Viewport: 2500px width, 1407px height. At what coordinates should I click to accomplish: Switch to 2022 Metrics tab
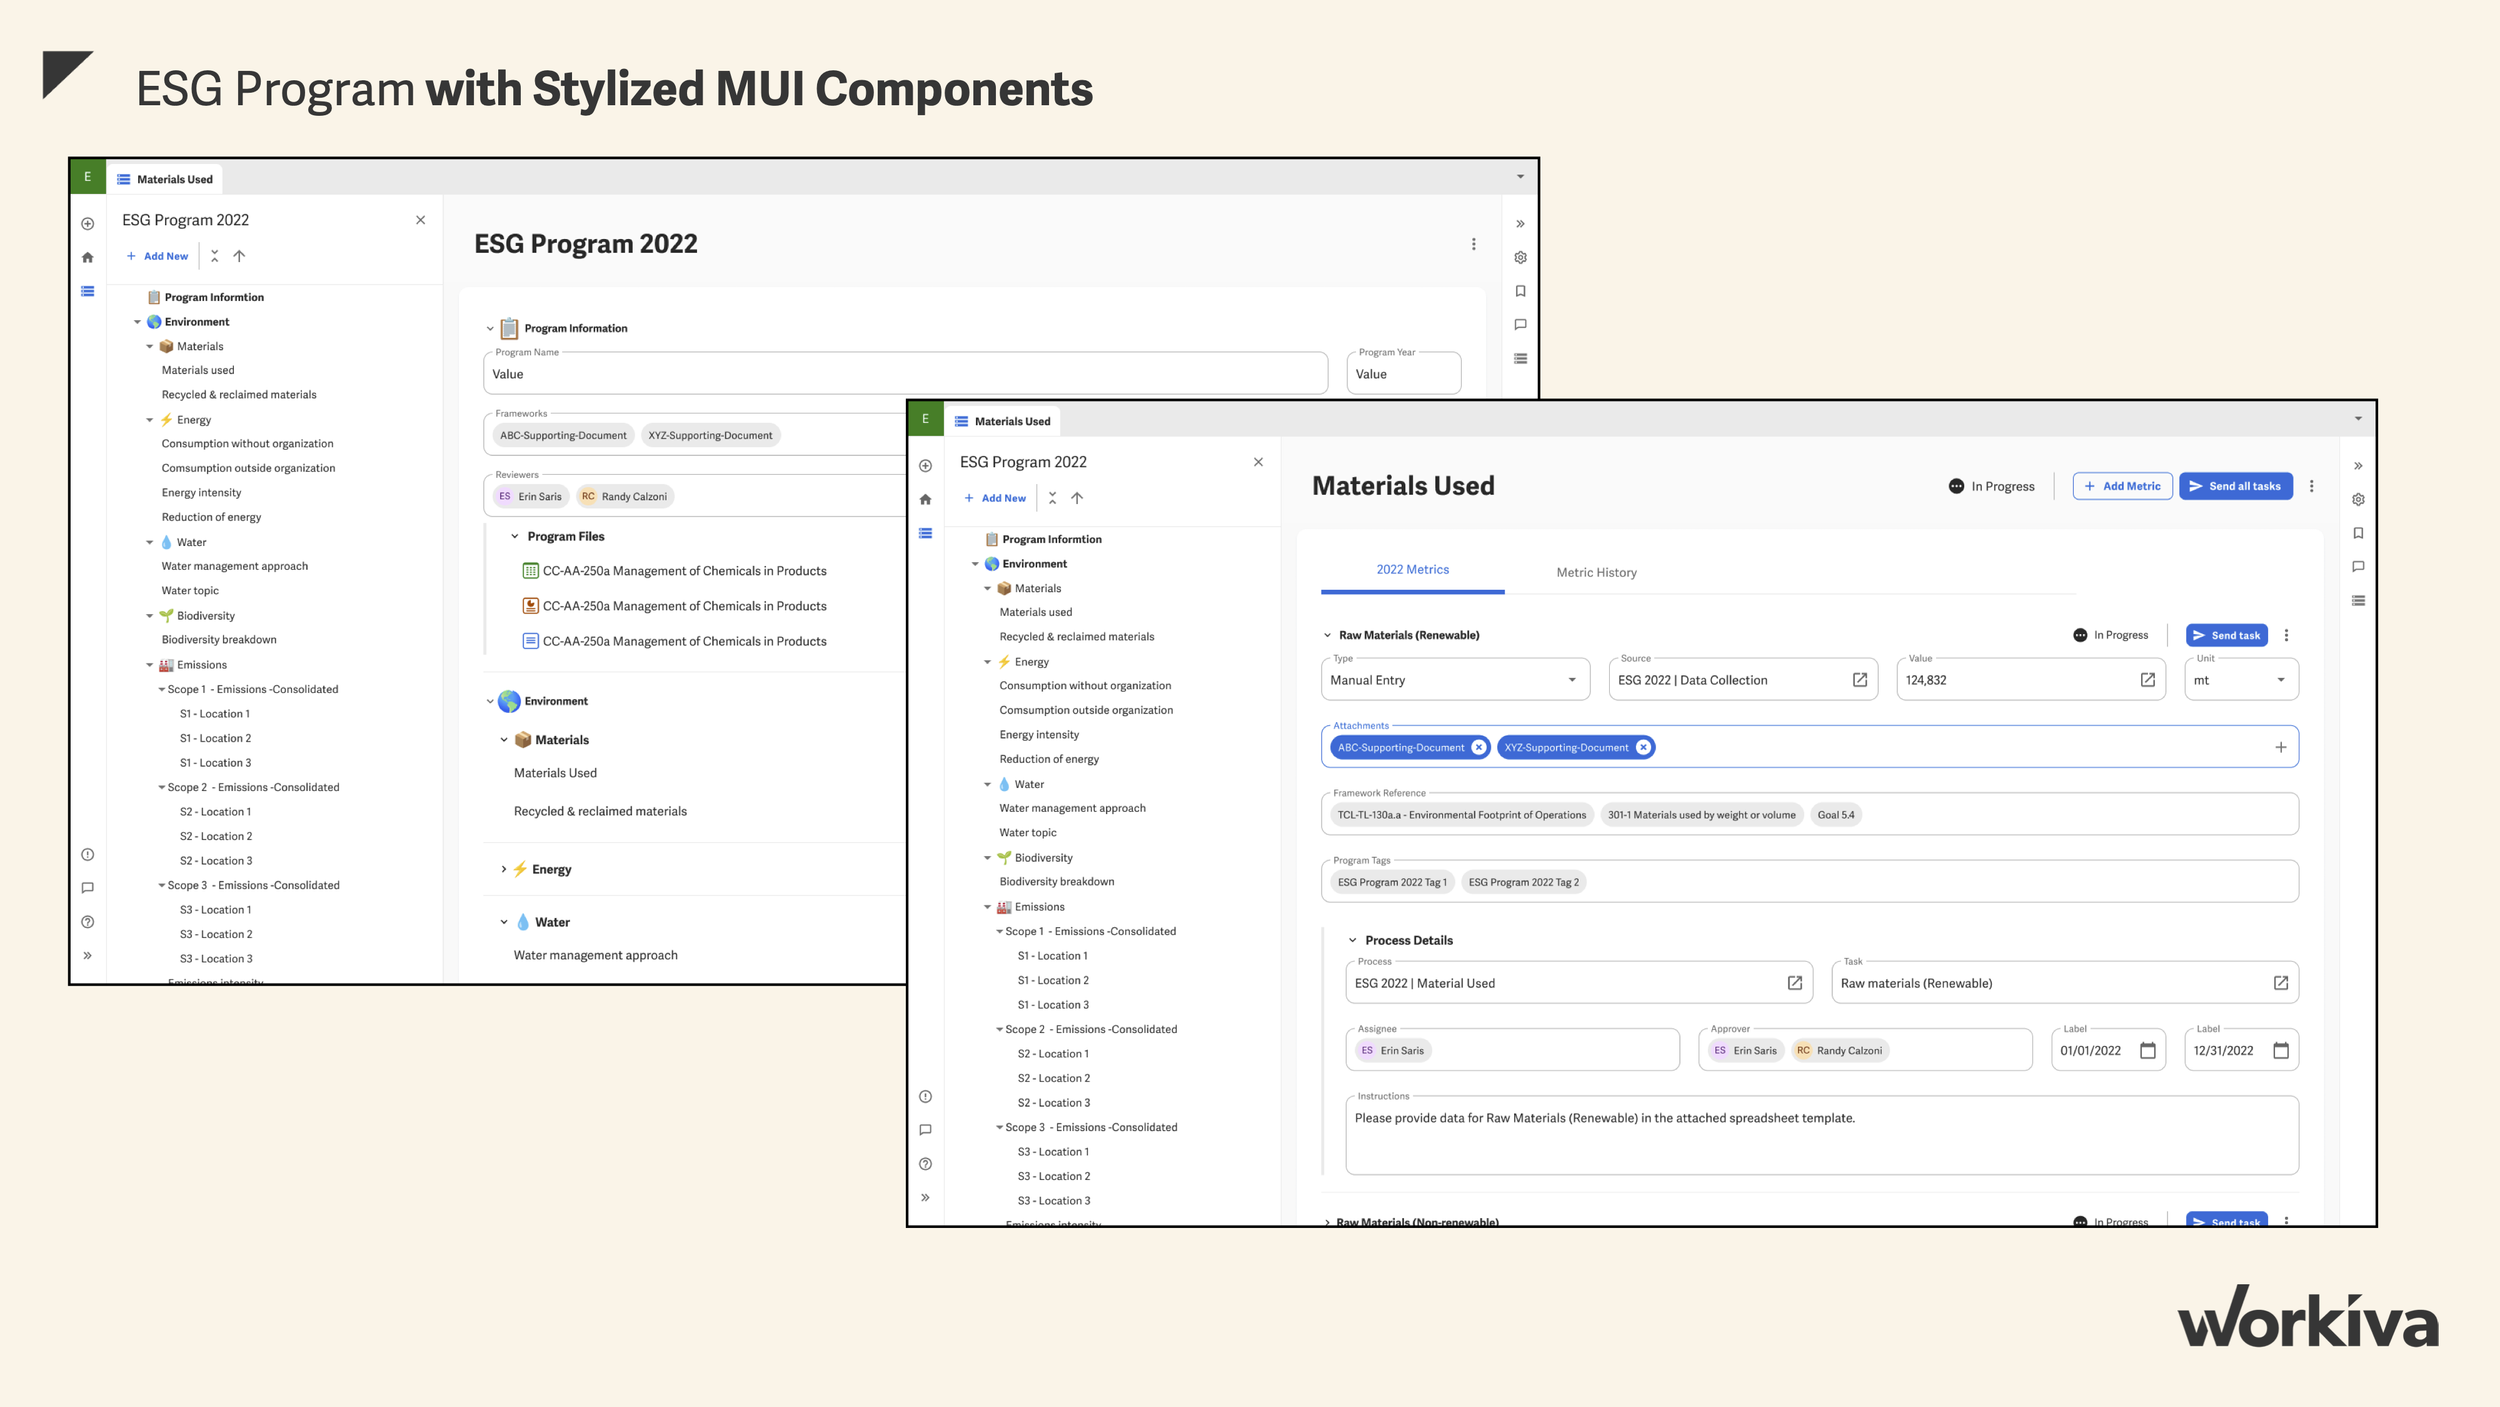(x=1412, y=570)
